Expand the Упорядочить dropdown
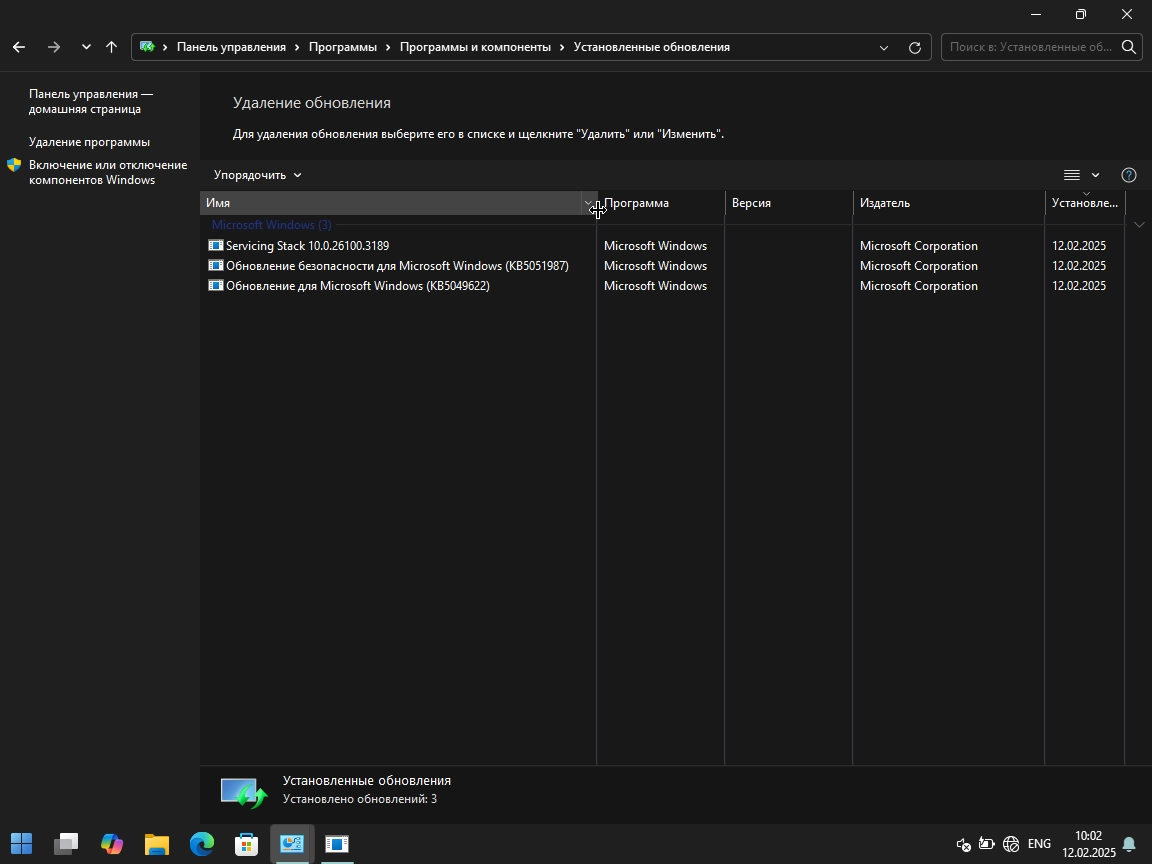The height and width of the screenshot is (864, 1152). (257, 175)
